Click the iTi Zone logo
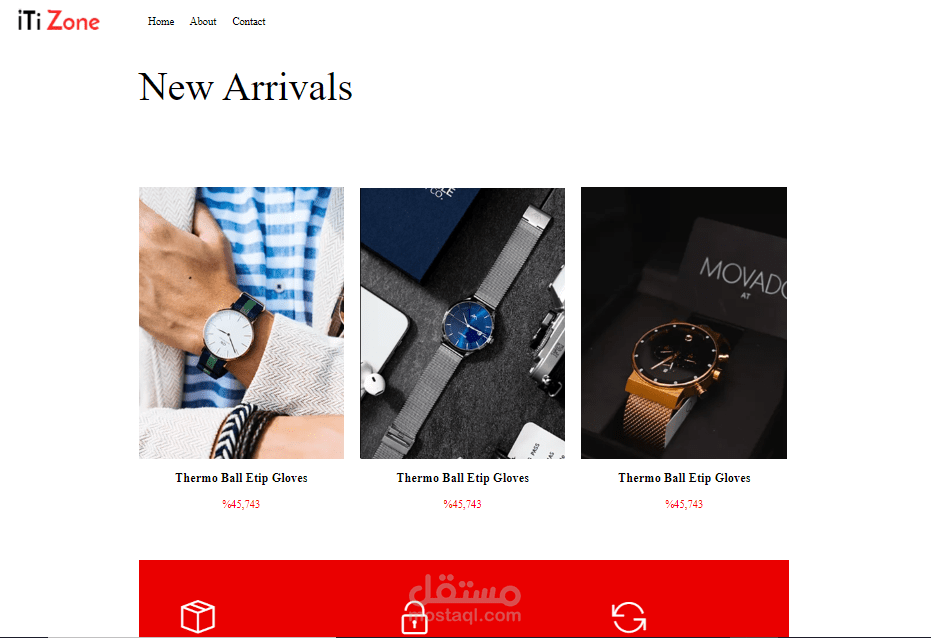This screenshot has height=638, width=931. (59, 21)
